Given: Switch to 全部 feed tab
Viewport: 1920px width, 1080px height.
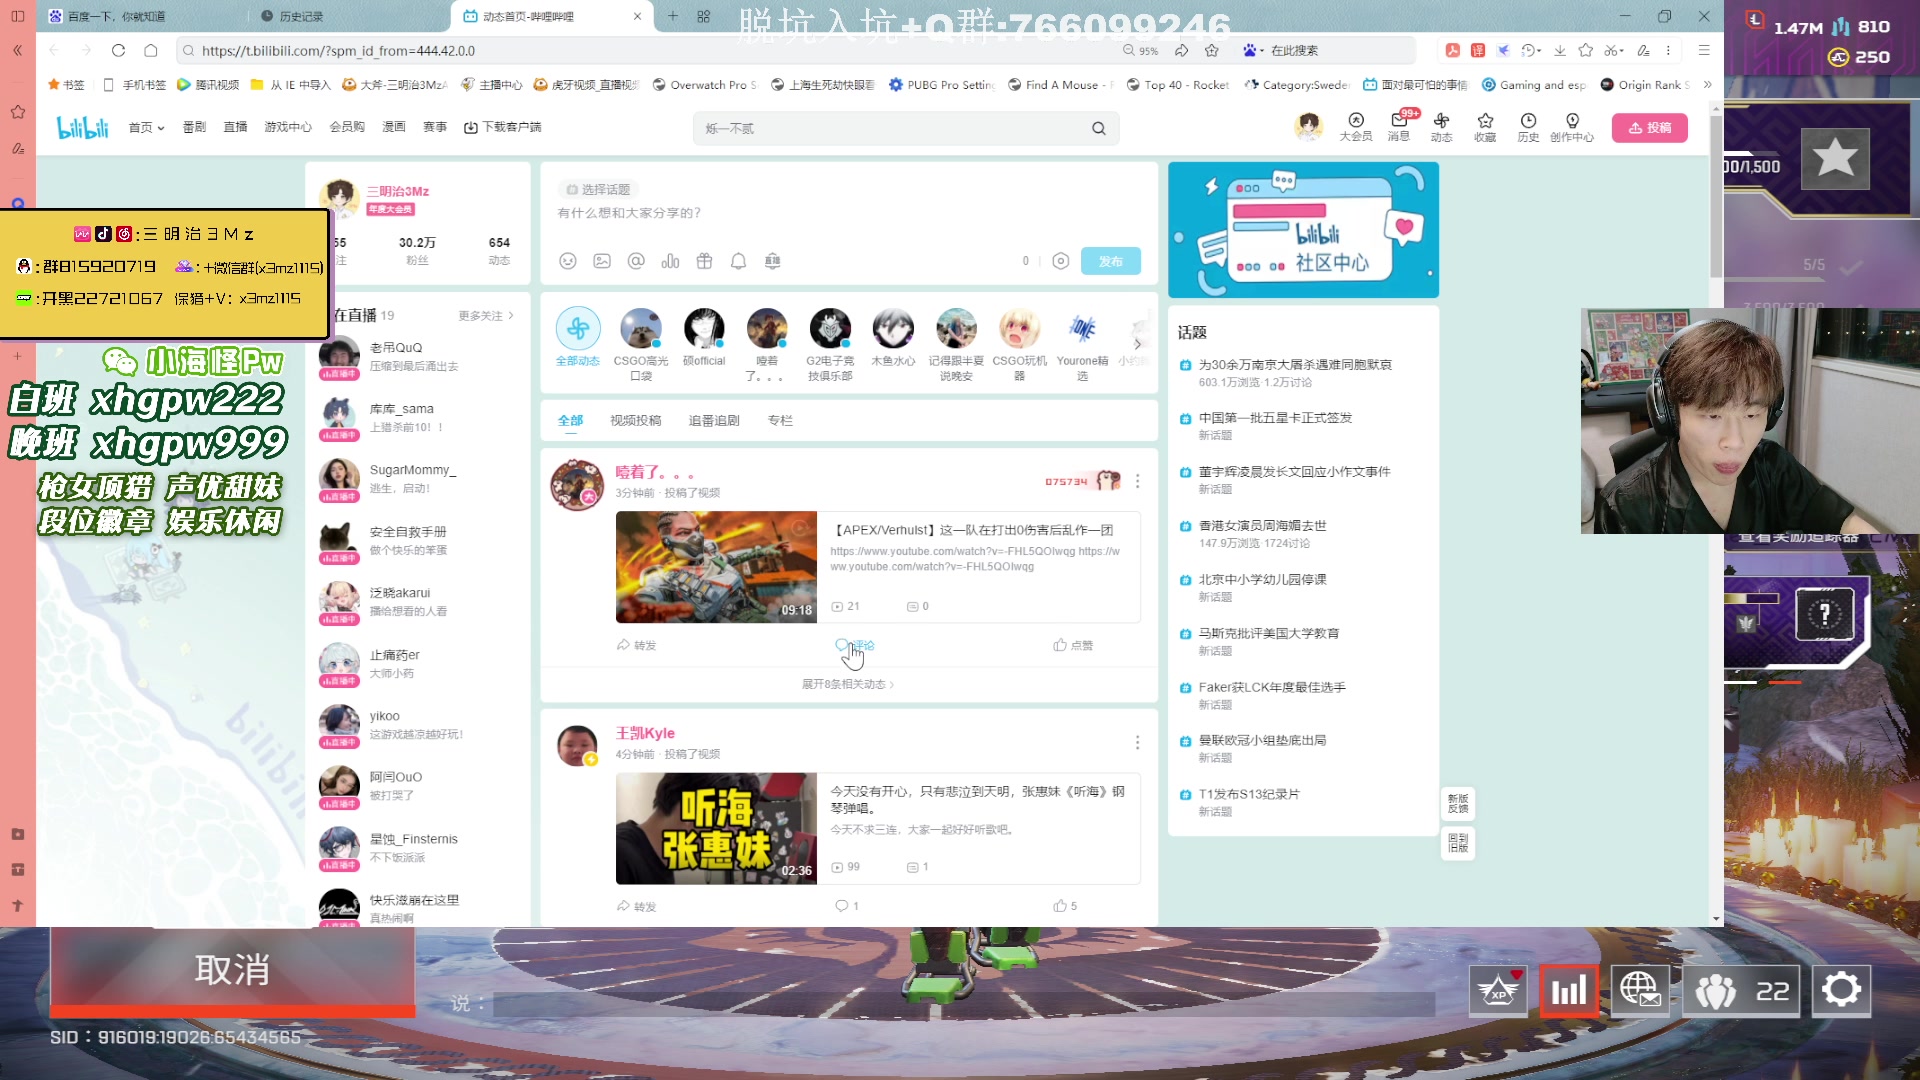Looking at the screenshot, I should click(x=570, y=420).
